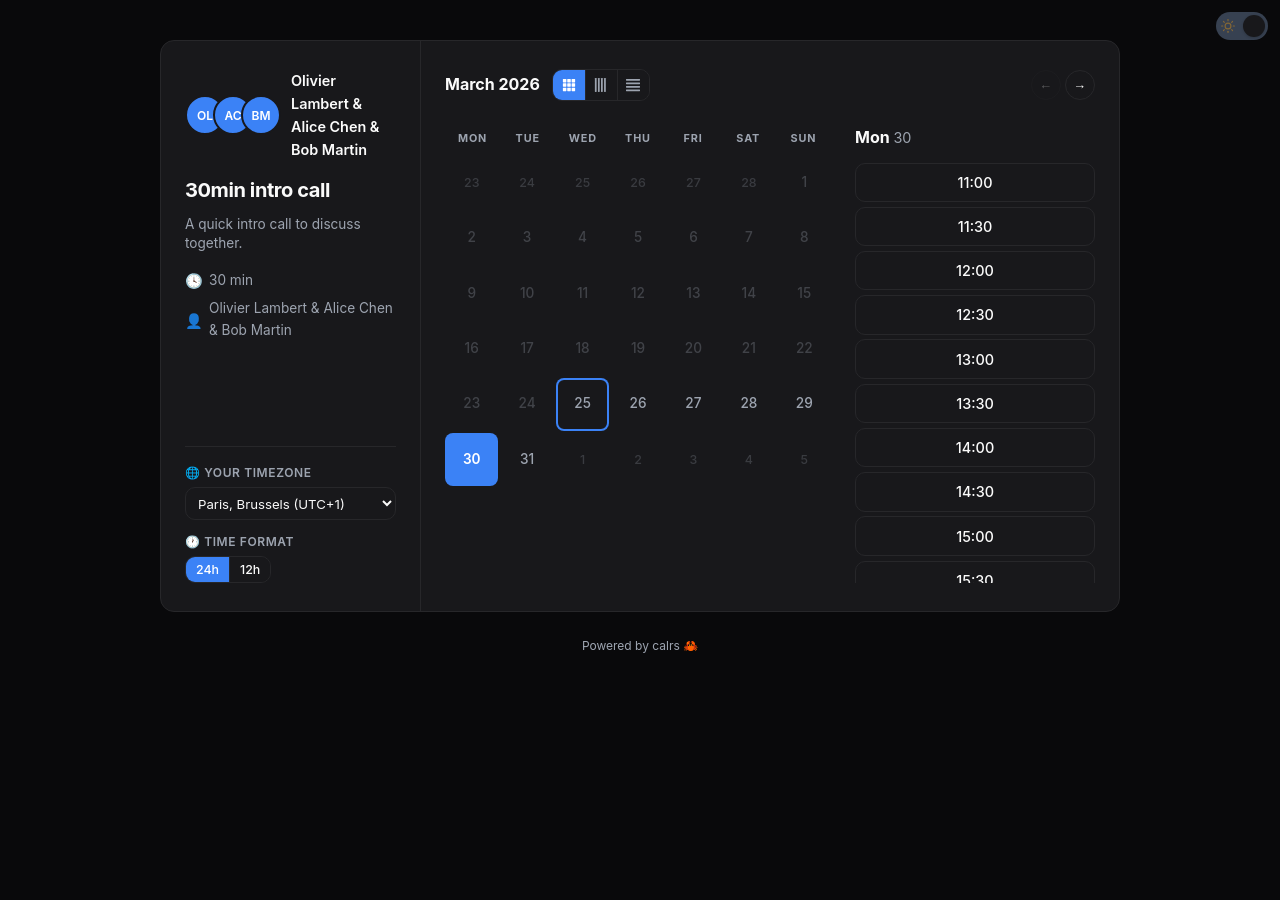Open the list view icon

[632, 85]
